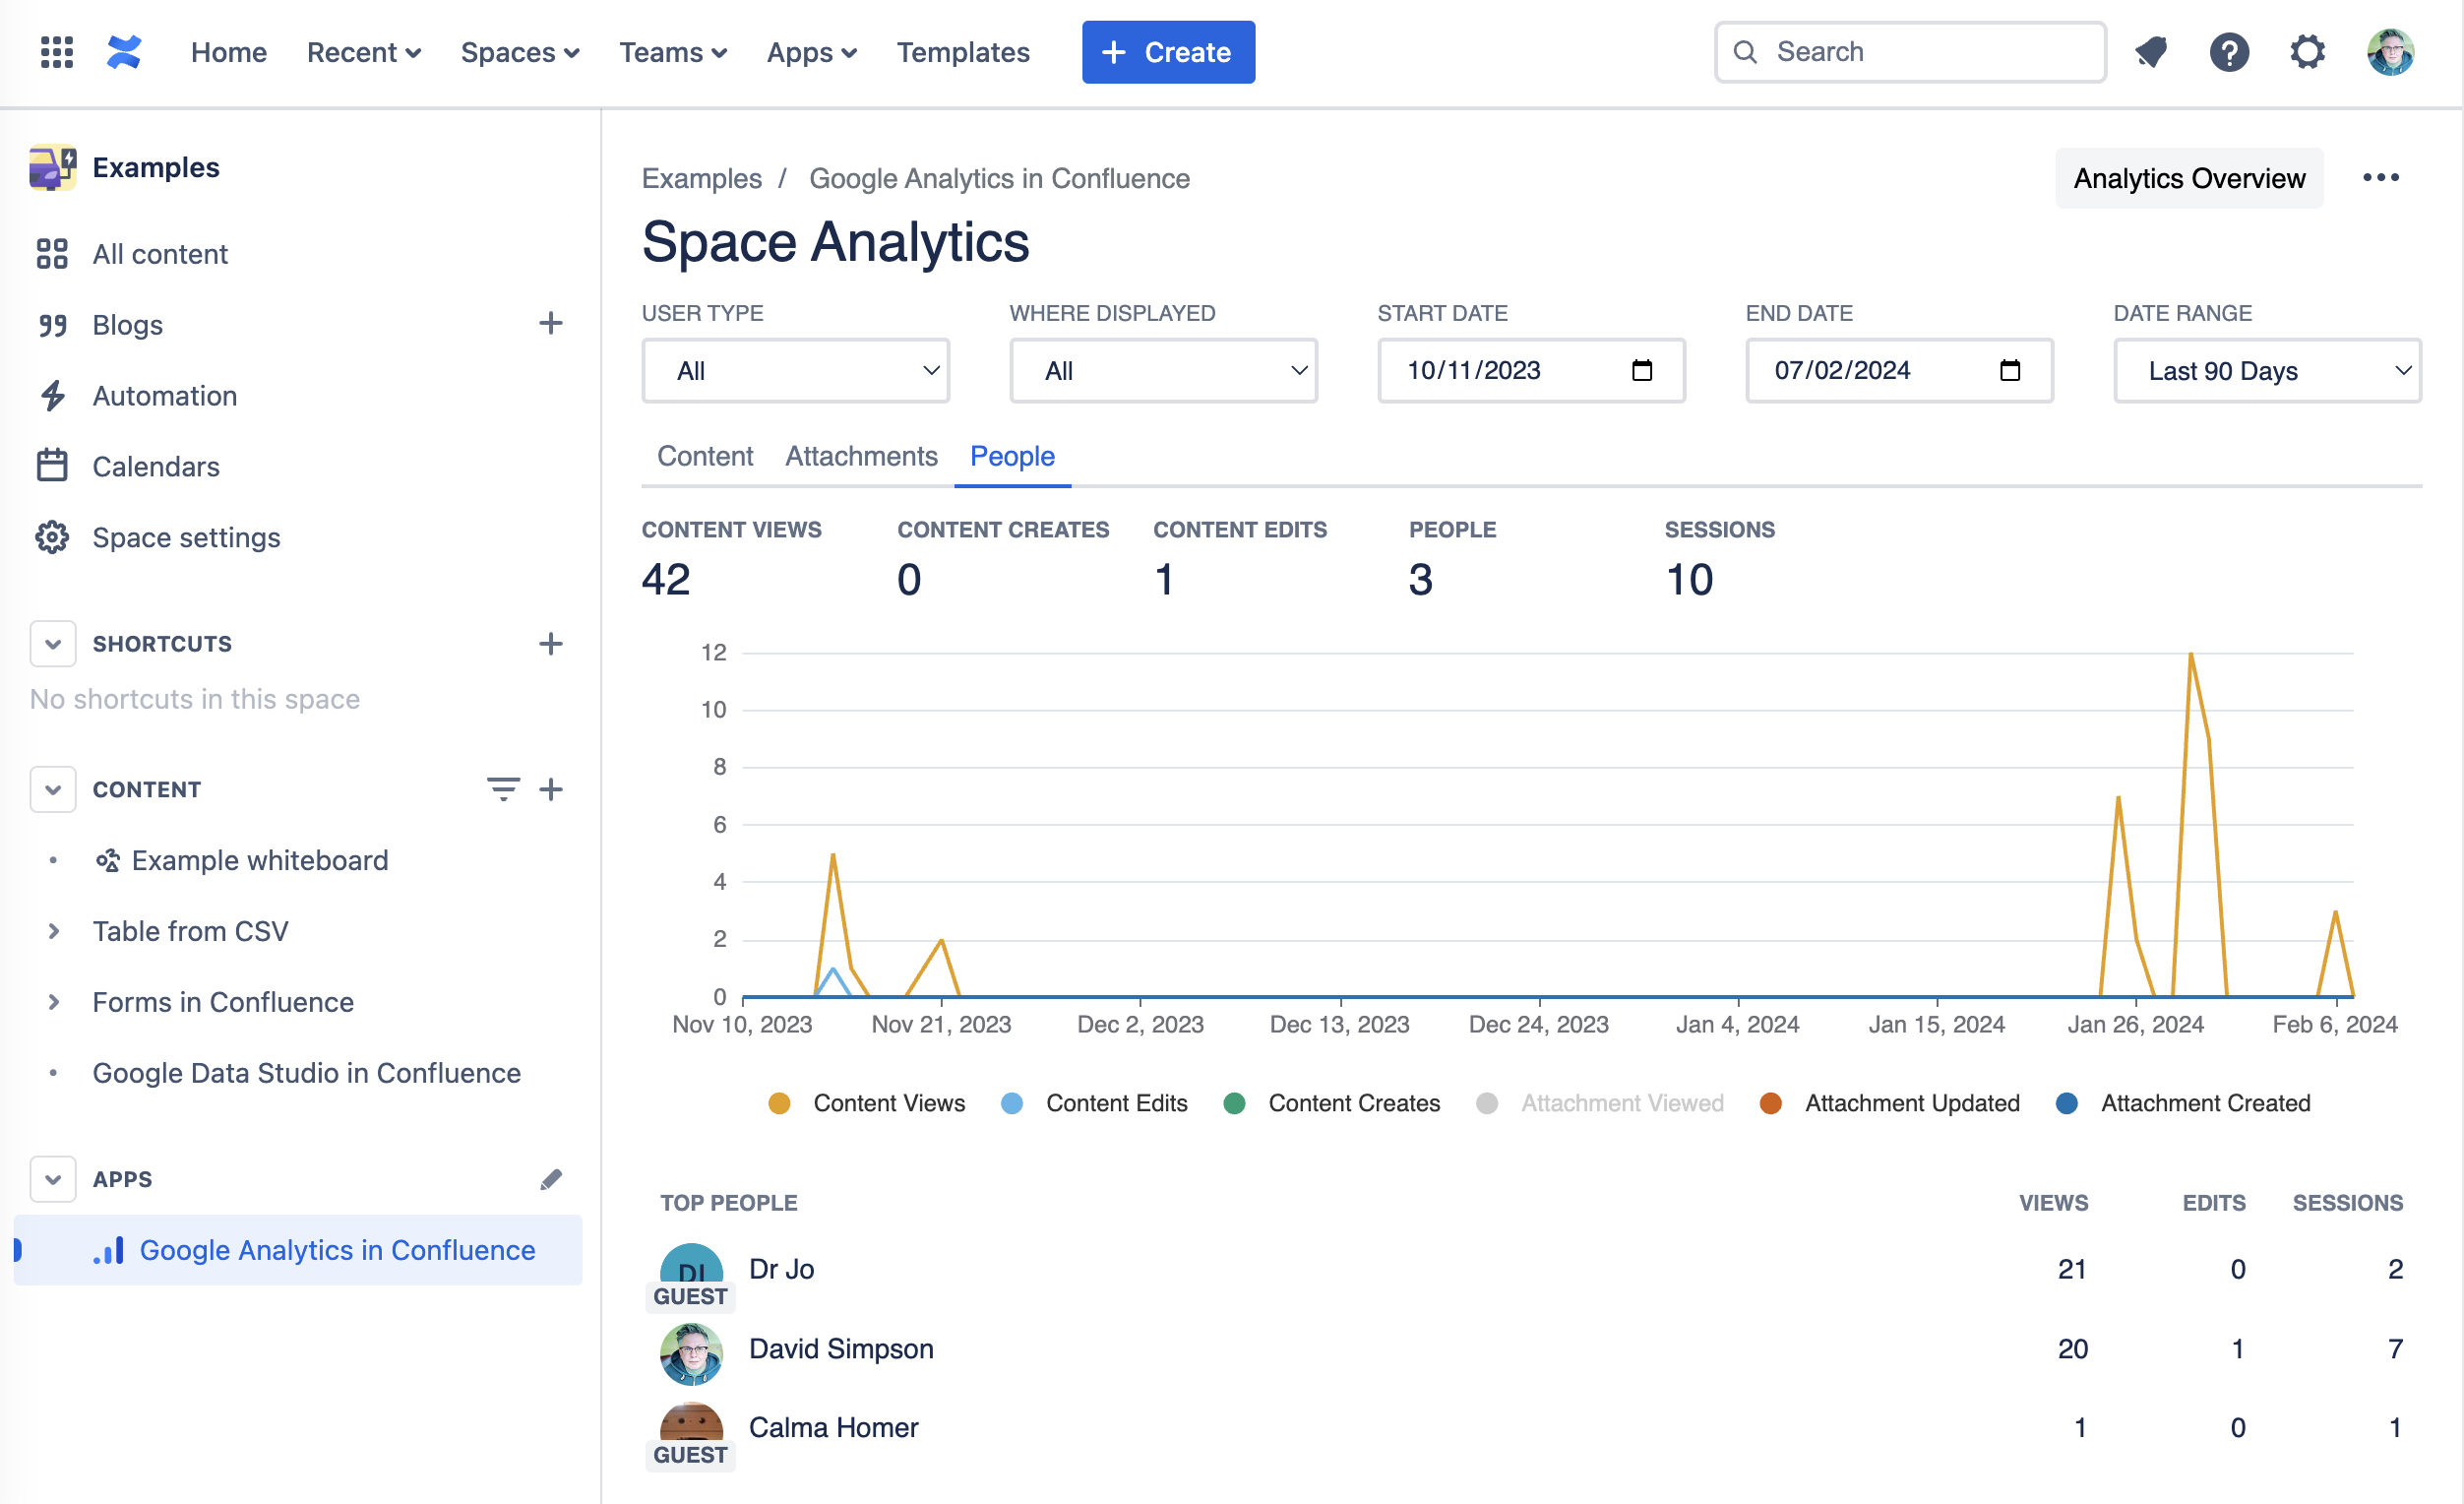Open the notifications bell icon
Image resolution: width=2464 pixels, height=1504 pixels.
[x=2151, y=52]
